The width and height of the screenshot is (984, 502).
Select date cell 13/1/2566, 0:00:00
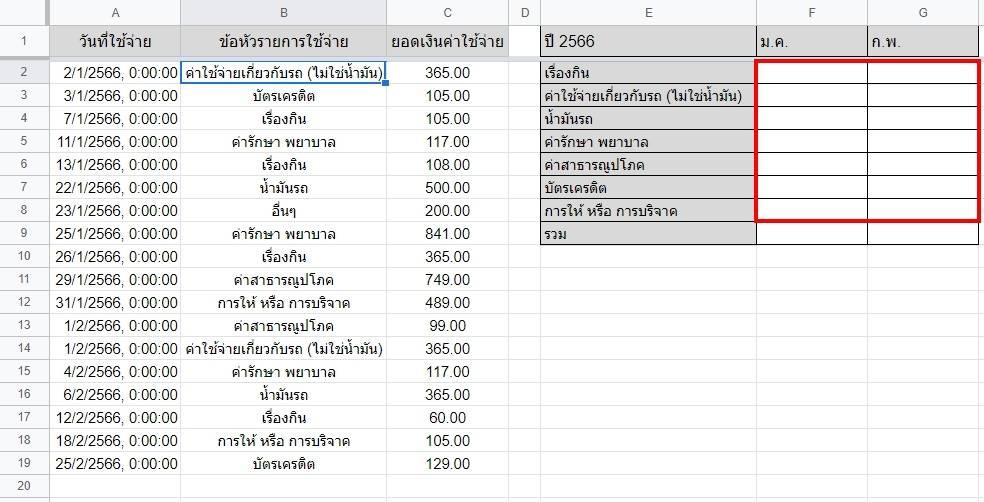(115, 164)
